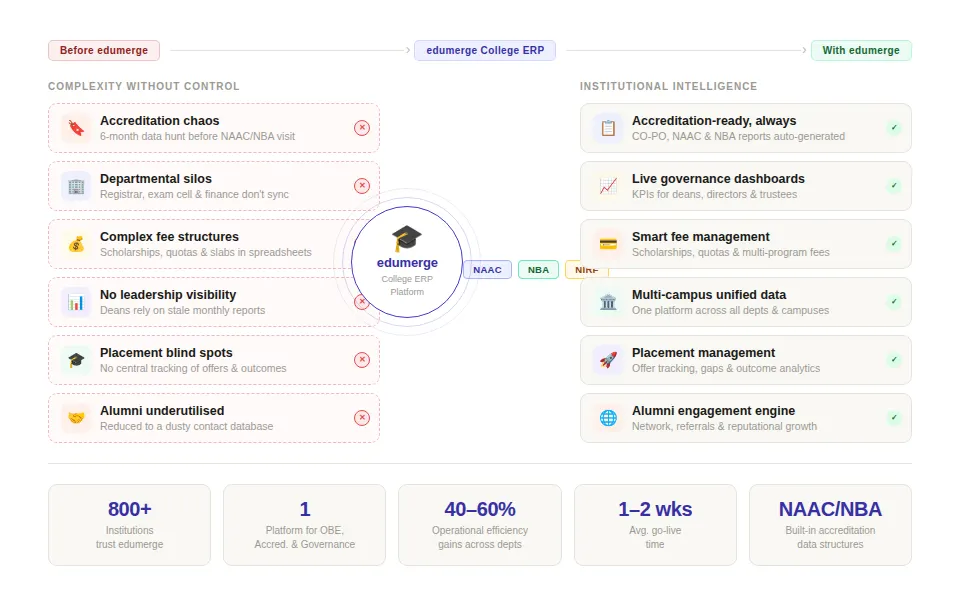This screenshot has width=960, height=610.
Task: Click the trend chart icon on Live governance dashboards
Action: pyautogui.click(x=608, y=186)
